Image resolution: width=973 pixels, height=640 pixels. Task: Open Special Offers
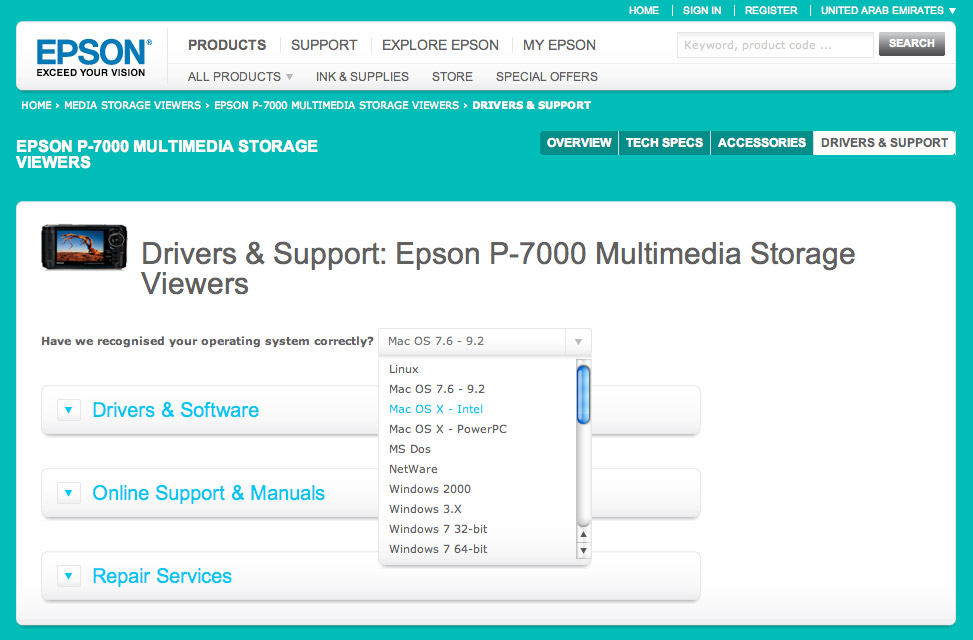547,76
